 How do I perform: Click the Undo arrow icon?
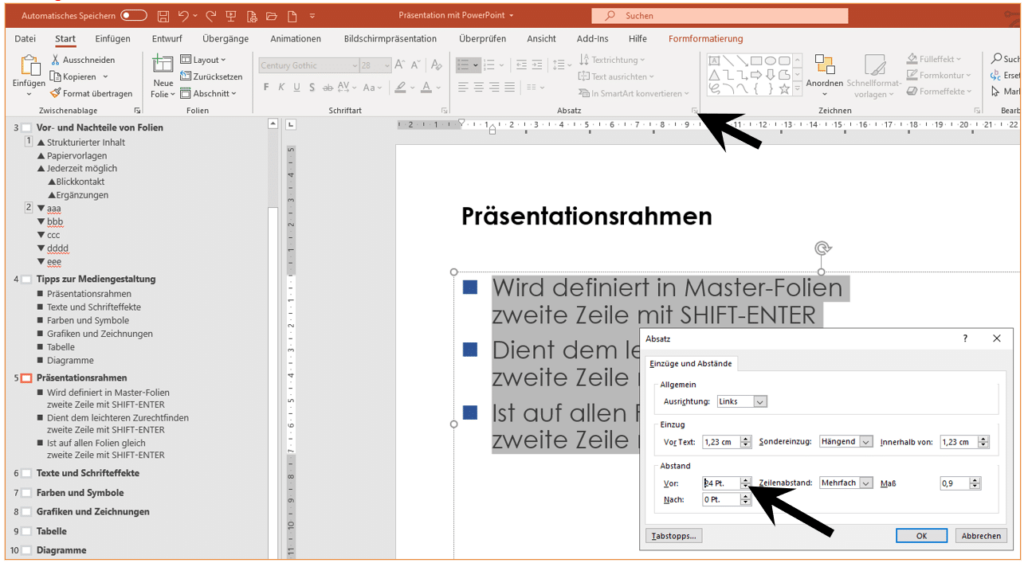coord(184,16)
